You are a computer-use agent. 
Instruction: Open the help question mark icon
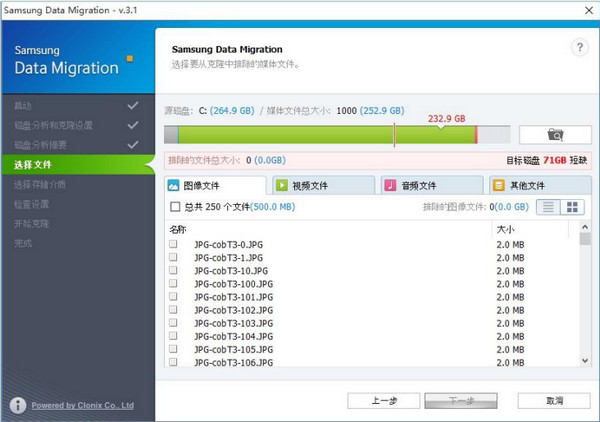tap(580, 48)
